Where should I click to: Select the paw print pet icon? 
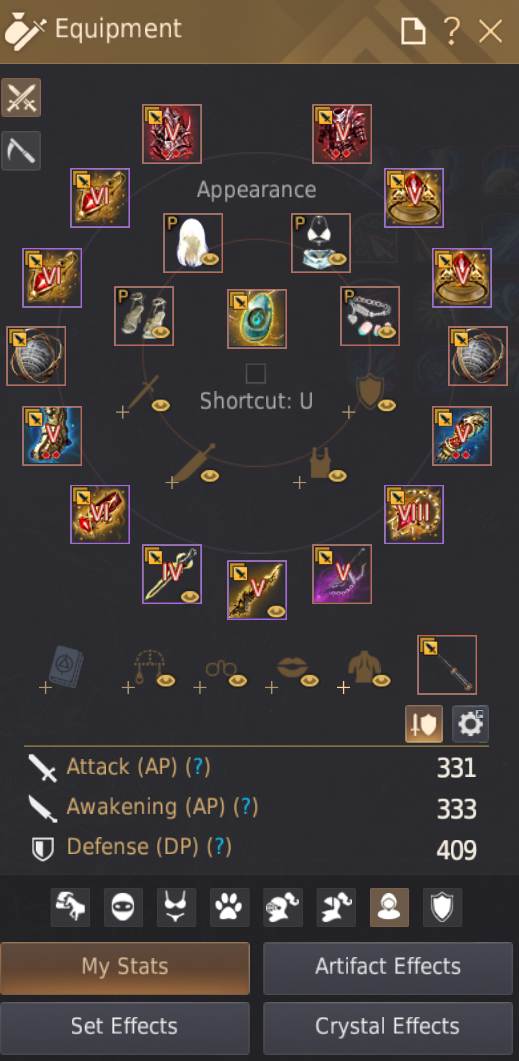230,907
